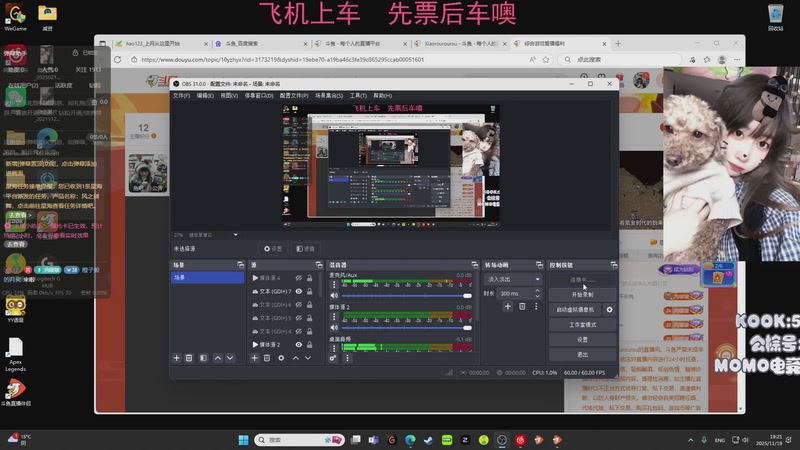Unlock the 媒体源 4 source
800x450 pixels.
point(310,278)
